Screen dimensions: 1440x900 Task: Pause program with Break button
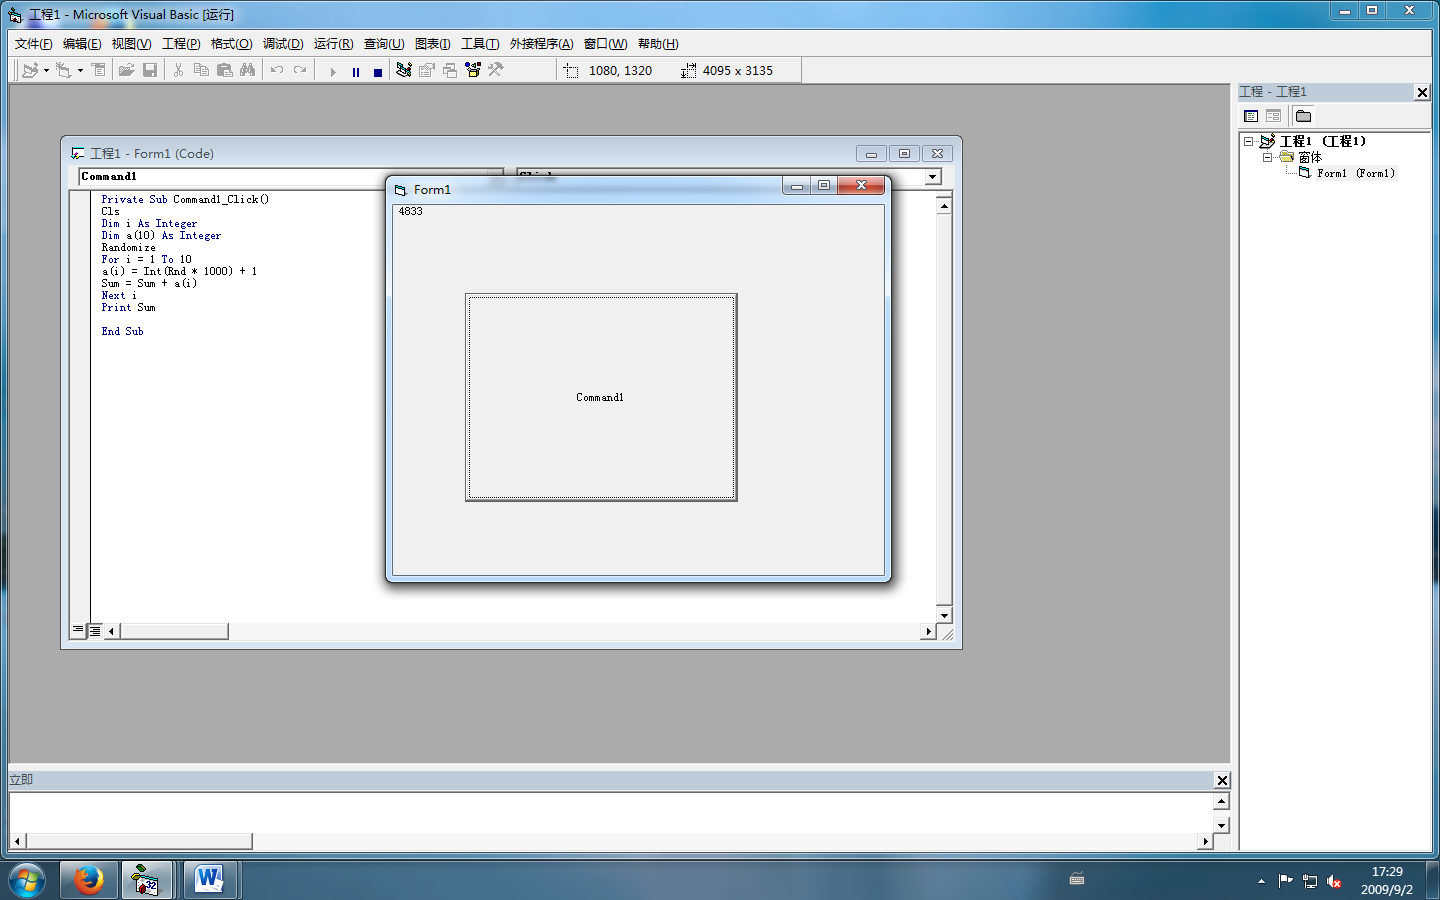[x=356, y=72]
